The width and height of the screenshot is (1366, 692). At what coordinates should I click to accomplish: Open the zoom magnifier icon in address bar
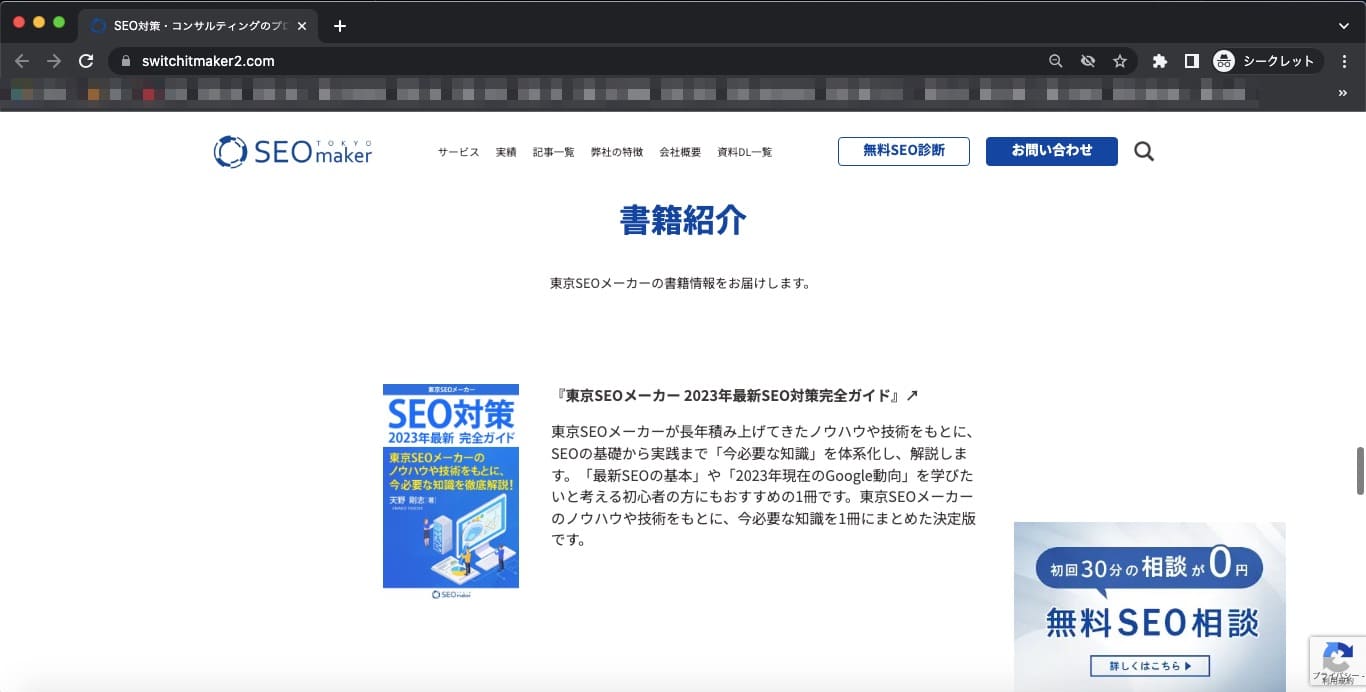coord(1056,61)
